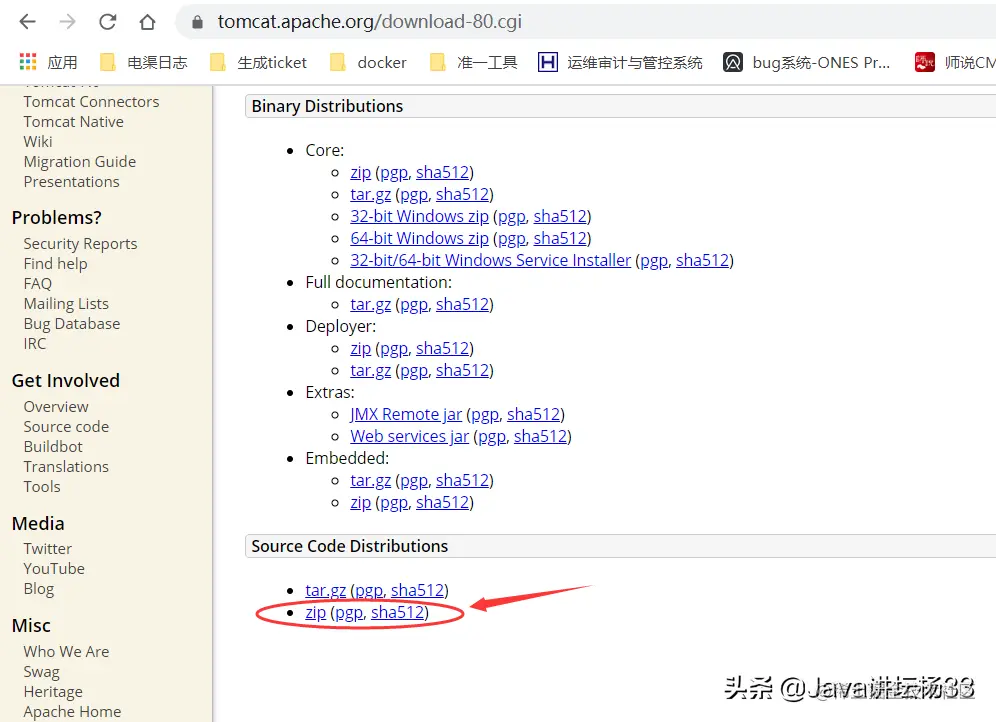Open Bug Database link
996x722 pixels.
pos(72,324)
